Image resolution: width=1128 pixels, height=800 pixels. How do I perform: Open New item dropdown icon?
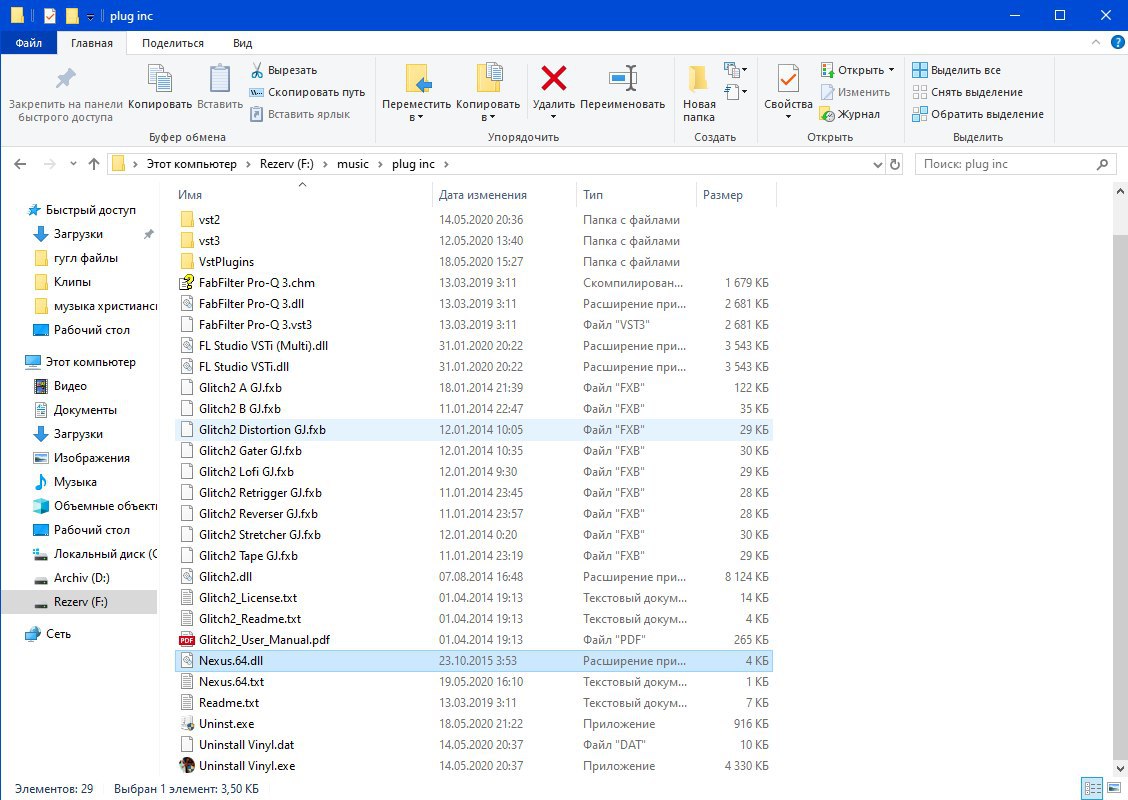click(x=734, y=70)
